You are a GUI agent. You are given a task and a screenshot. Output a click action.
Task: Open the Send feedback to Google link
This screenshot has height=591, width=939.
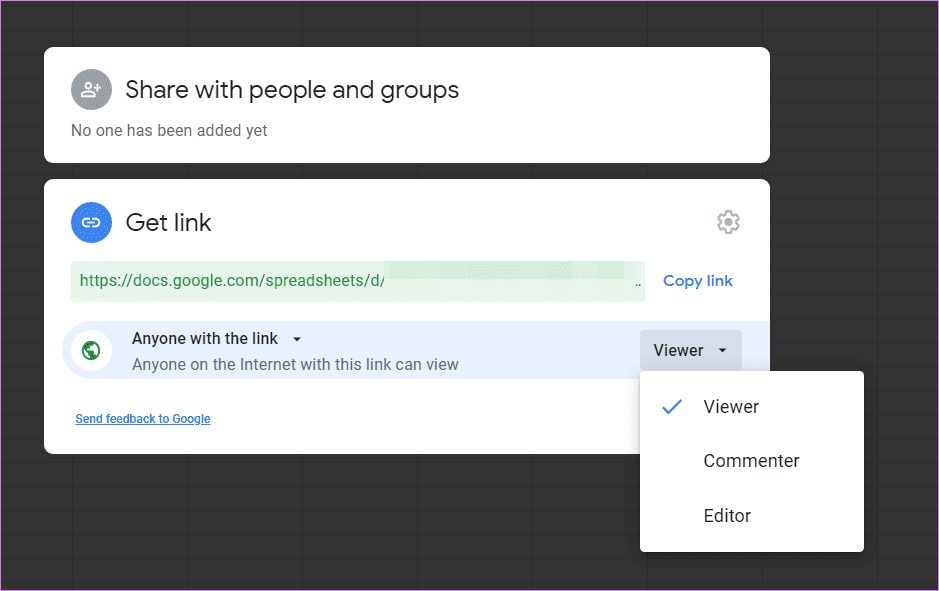tap(143, 419)
